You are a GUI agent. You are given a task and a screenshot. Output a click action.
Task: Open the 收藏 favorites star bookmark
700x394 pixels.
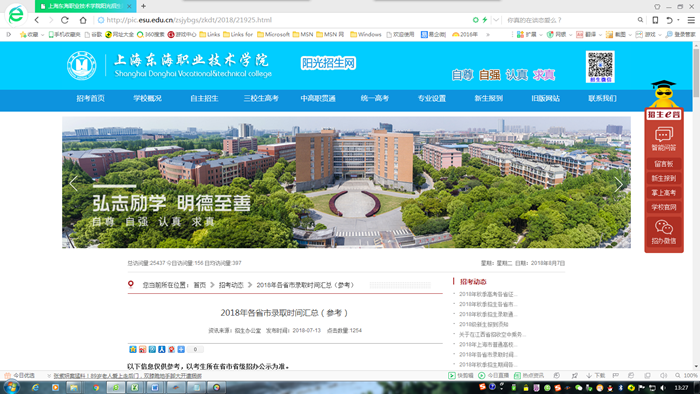[x=29, y=34]
